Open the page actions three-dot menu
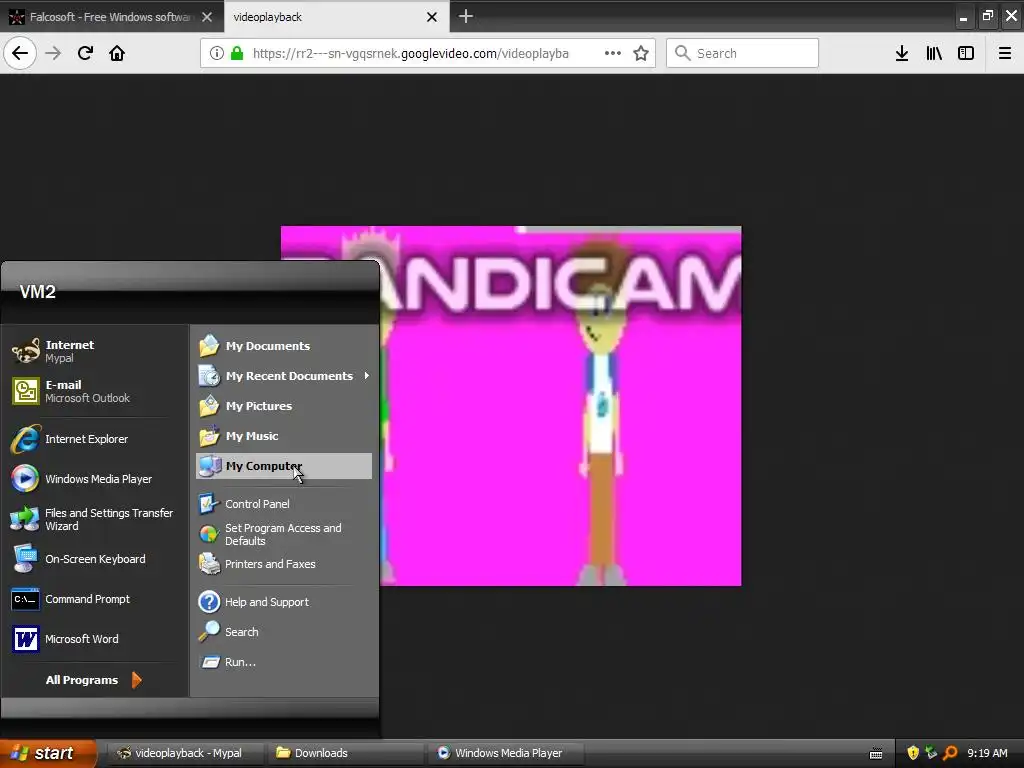The width and height of the screenshot is (1024, 768). click(613, 53)
